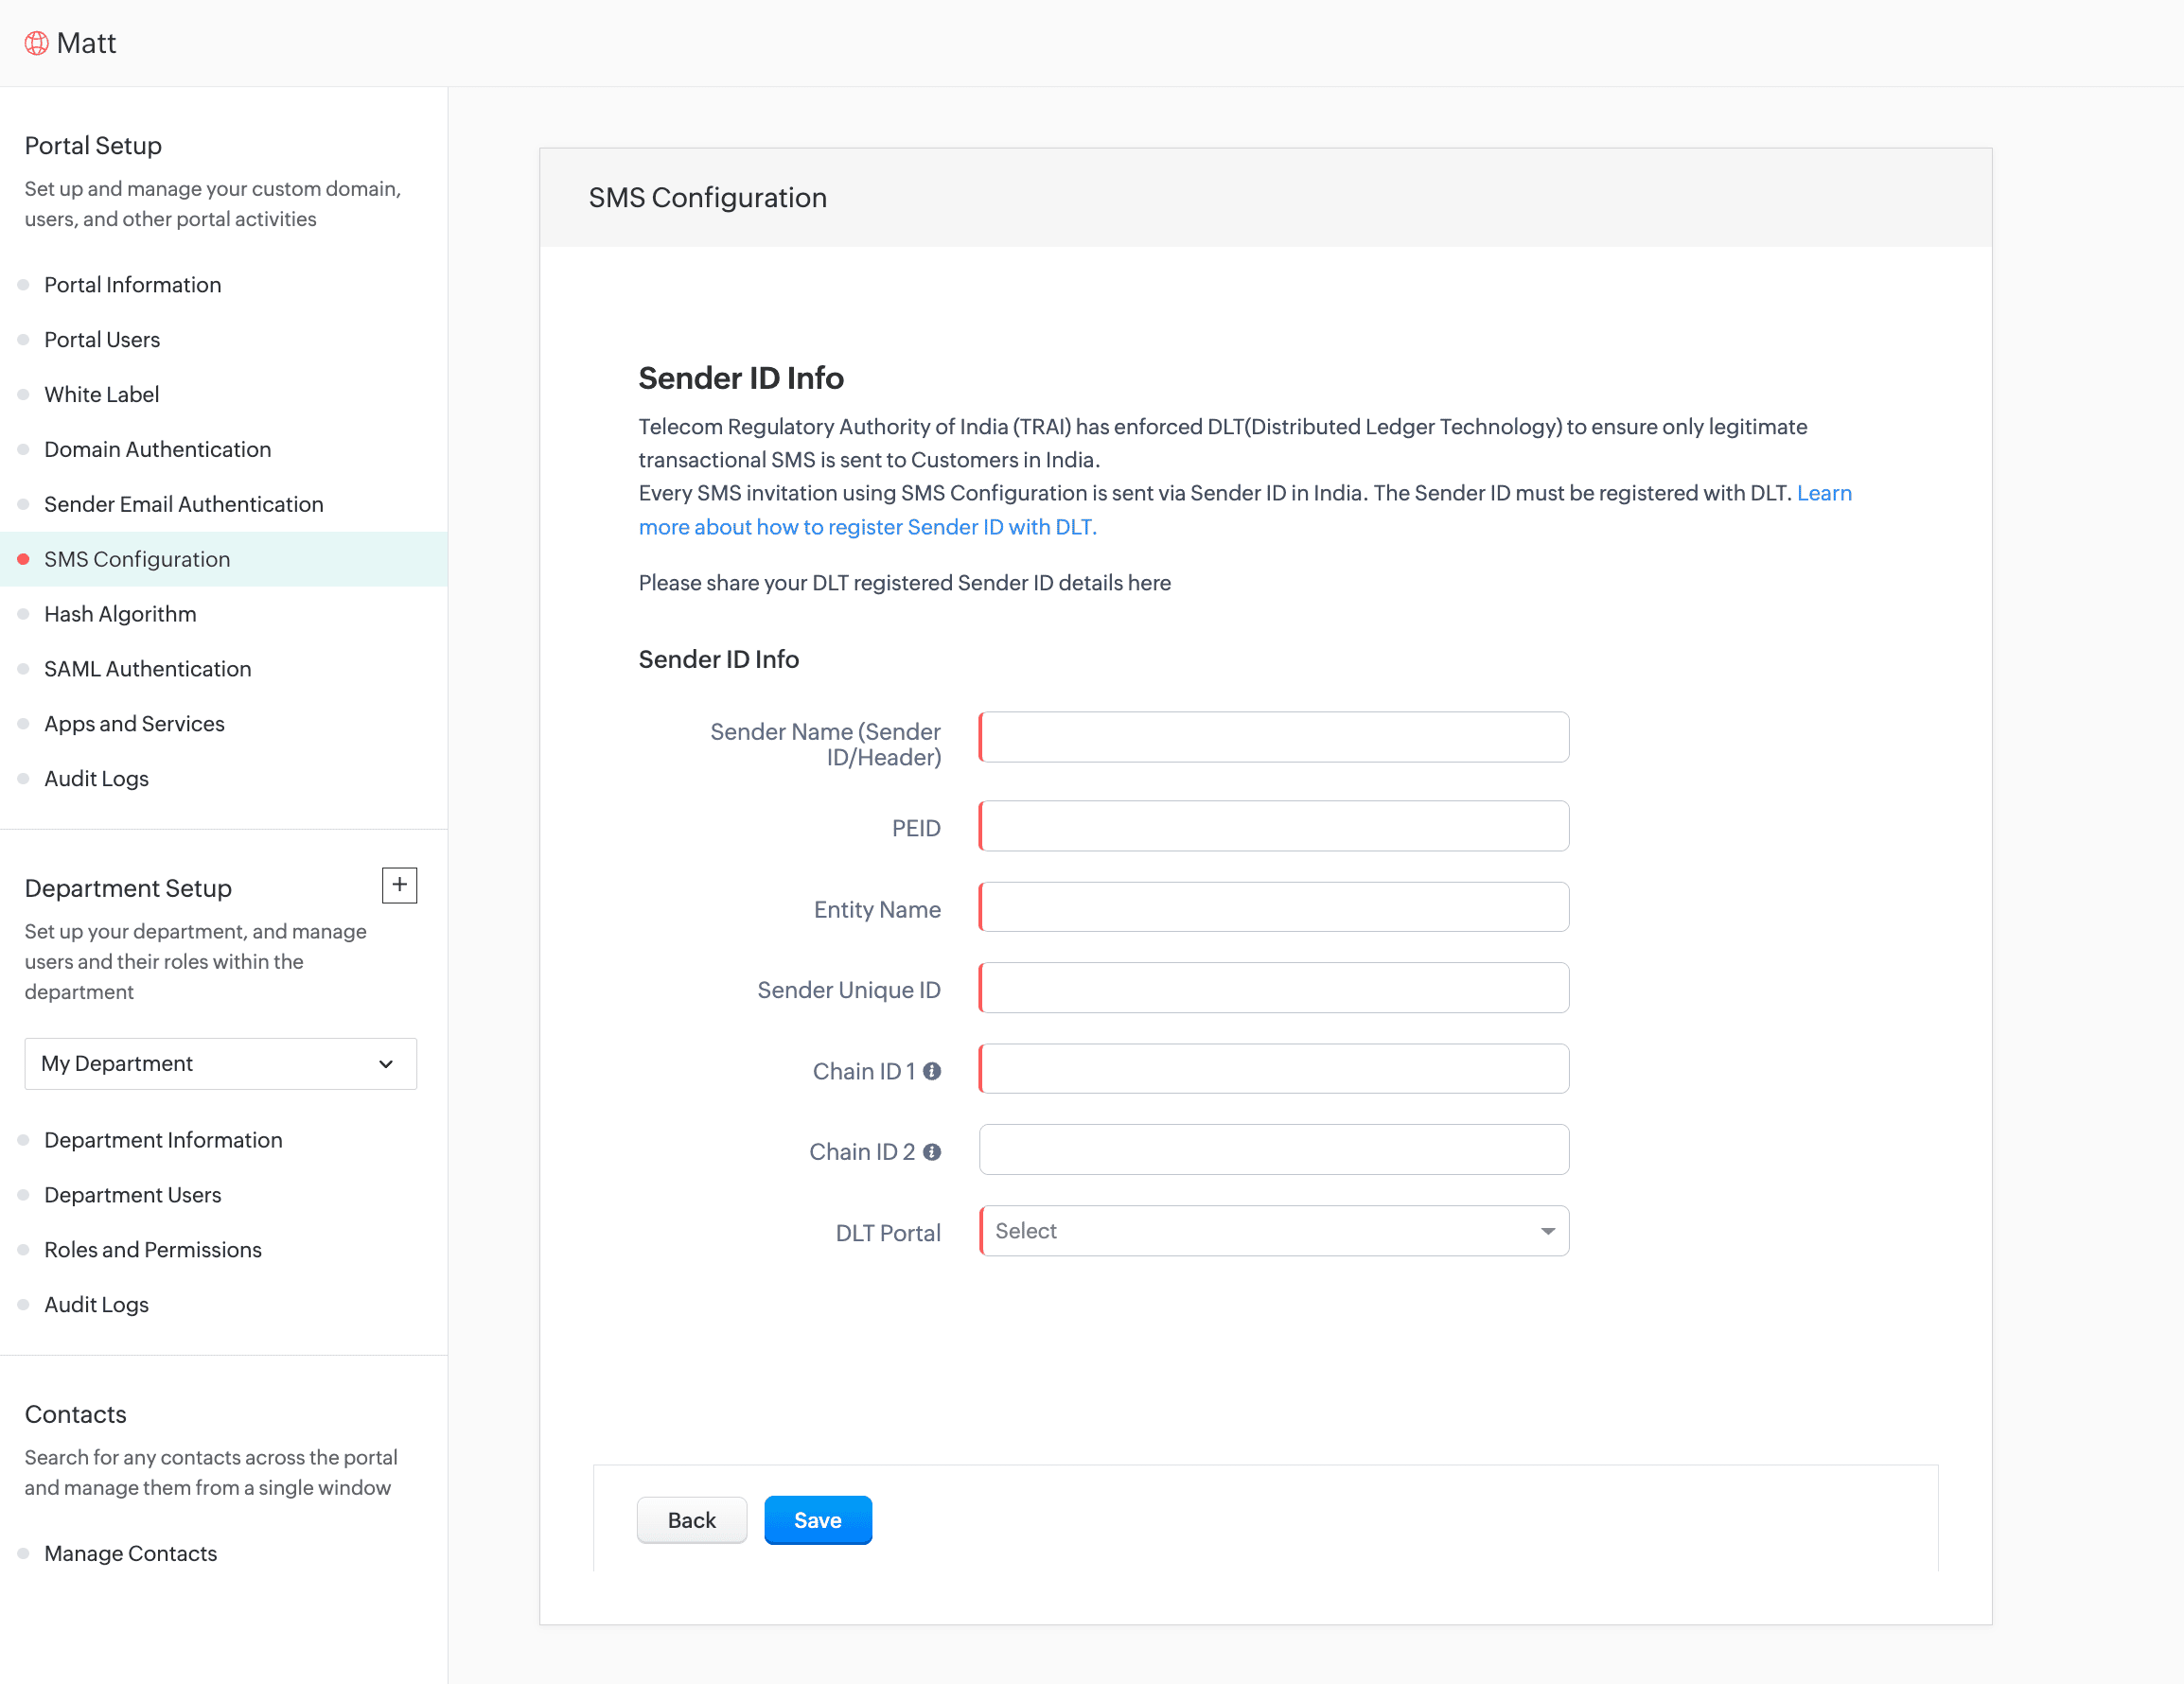Select the Entity Name input box

click(1273, 907)
